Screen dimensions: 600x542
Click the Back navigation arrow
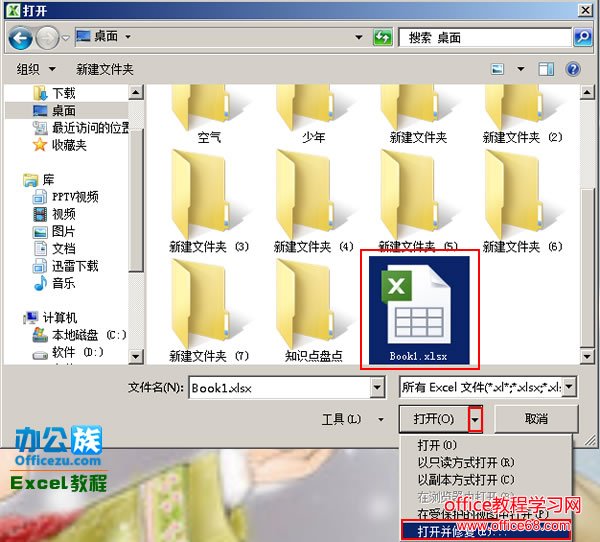tap(20, 38)
